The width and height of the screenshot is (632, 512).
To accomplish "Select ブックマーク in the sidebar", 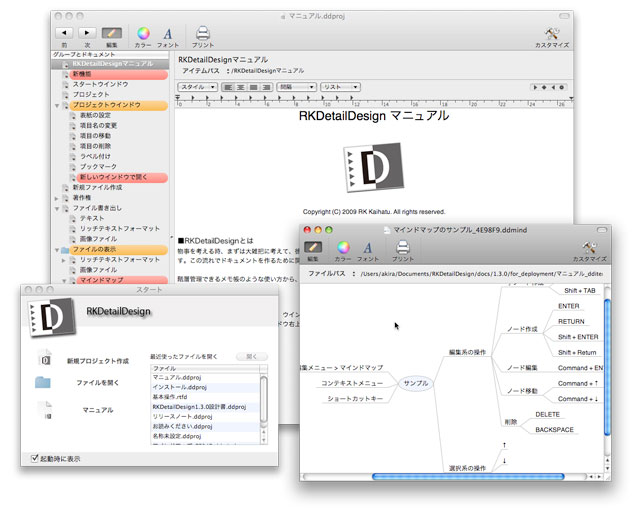I will point(98,167).
